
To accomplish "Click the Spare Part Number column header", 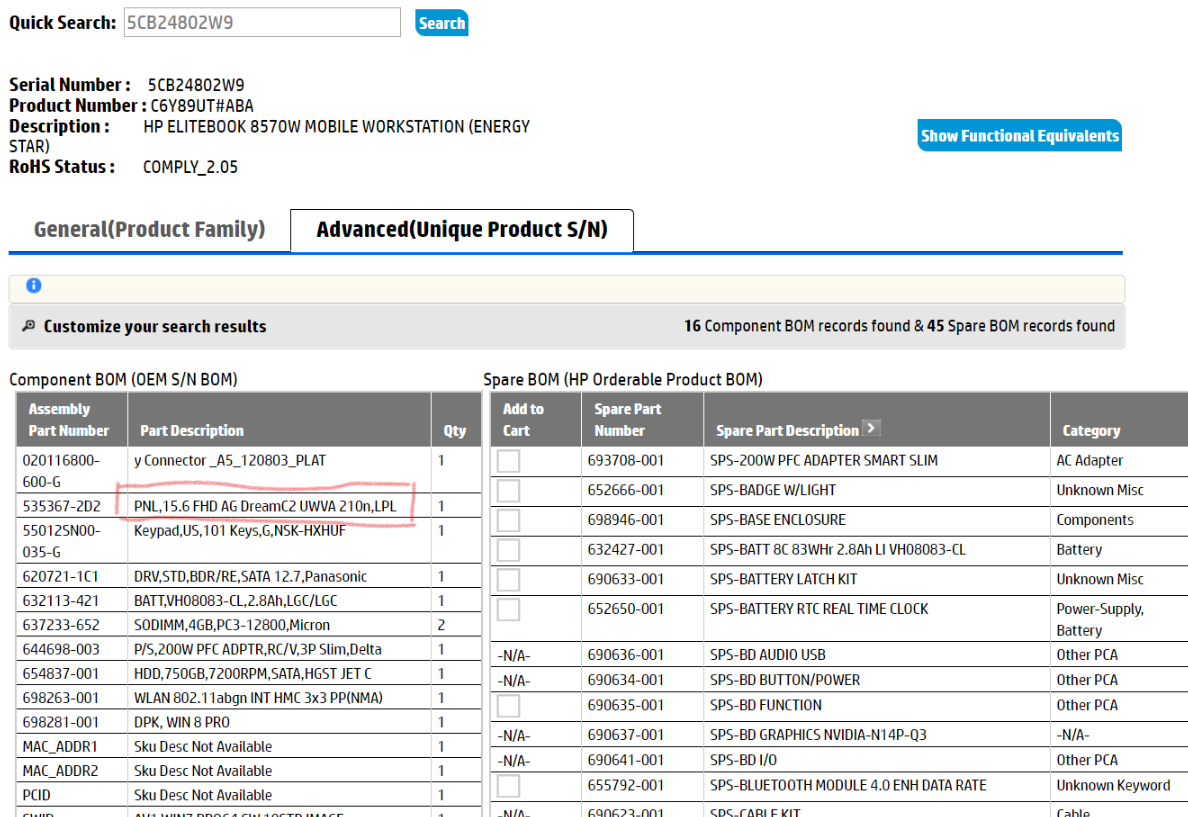I will tap(627, 420).
